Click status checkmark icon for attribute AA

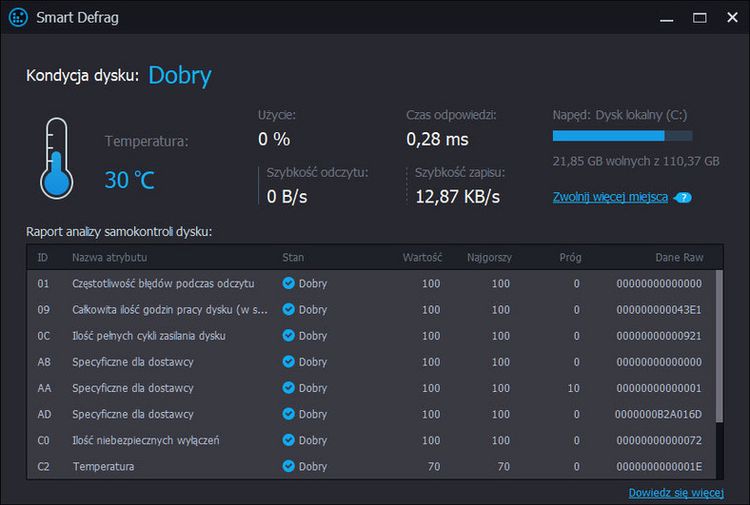point(288,388)
